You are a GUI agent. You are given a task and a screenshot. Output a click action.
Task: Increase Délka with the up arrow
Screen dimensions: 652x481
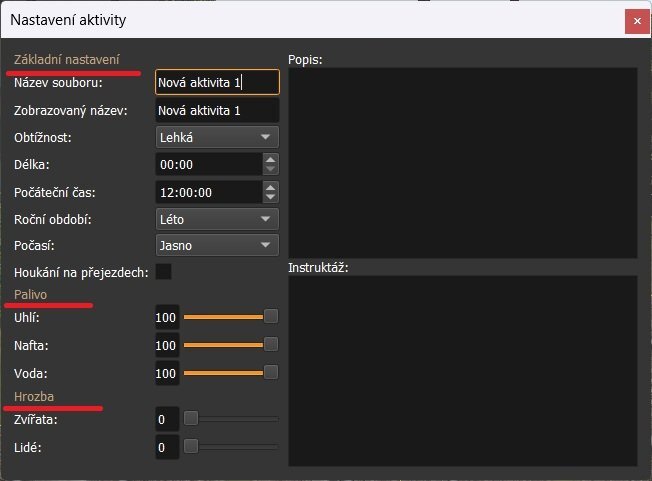pyautogui.click(x=270, y=159)
